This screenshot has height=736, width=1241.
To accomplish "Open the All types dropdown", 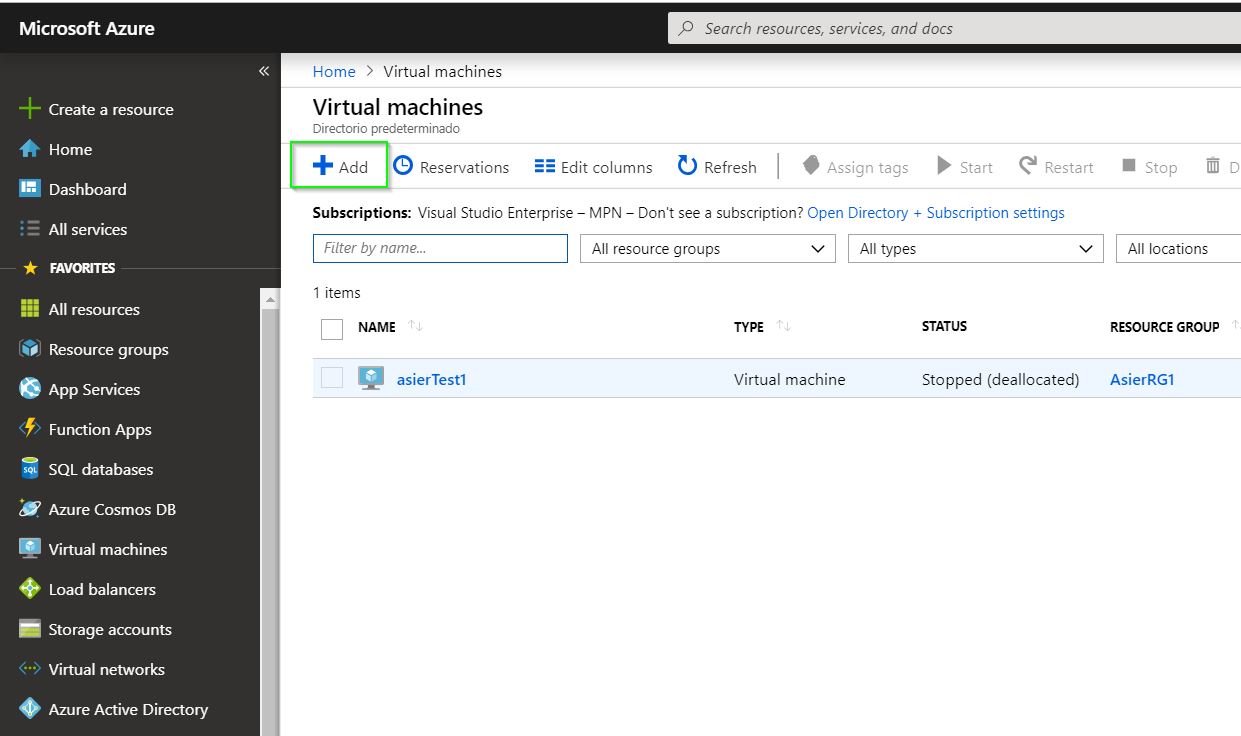I will click(x=975, y=249).
